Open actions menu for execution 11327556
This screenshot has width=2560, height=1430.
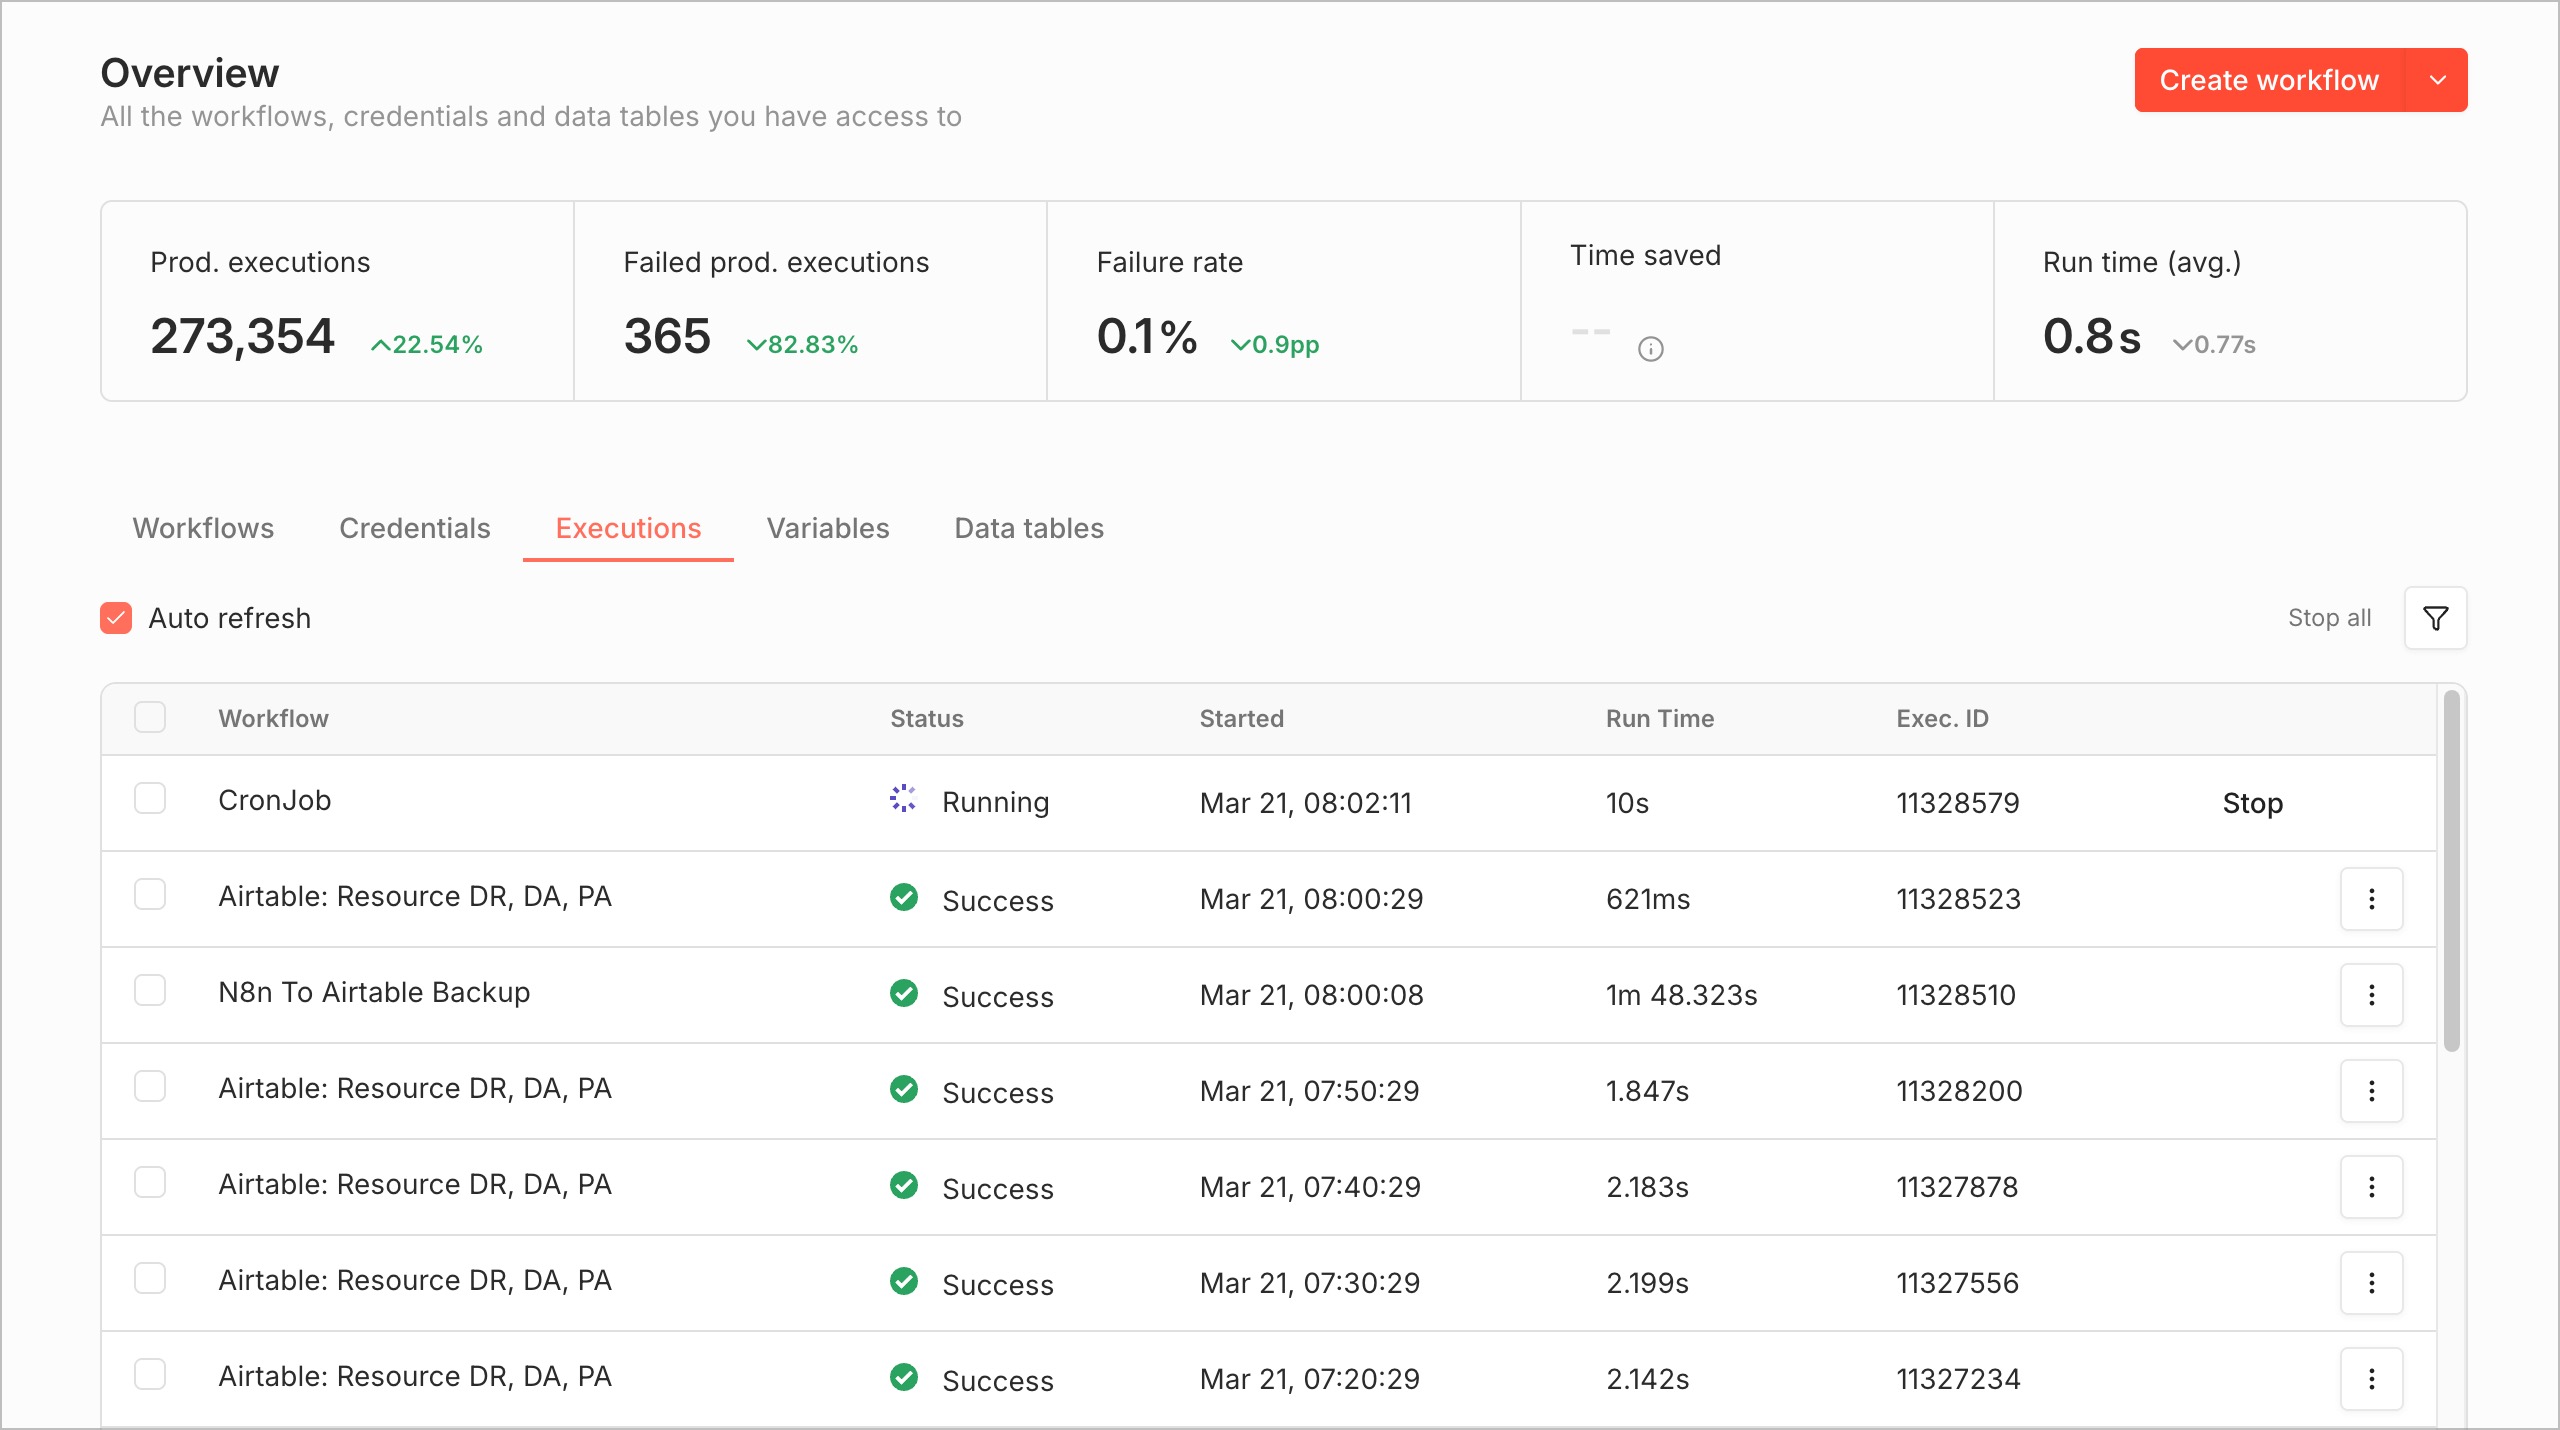point(2371,1283)
